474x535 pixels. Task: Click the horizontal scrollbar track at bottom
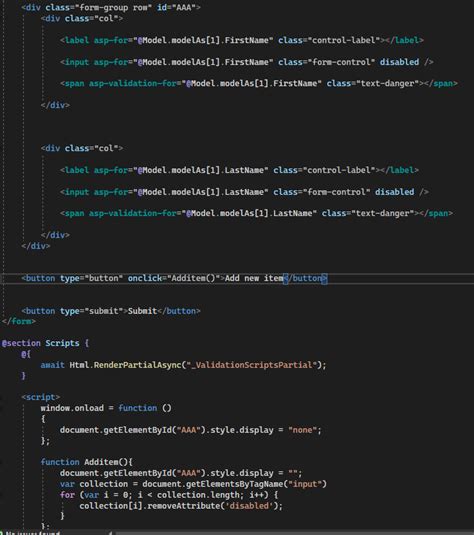point(293,533)
